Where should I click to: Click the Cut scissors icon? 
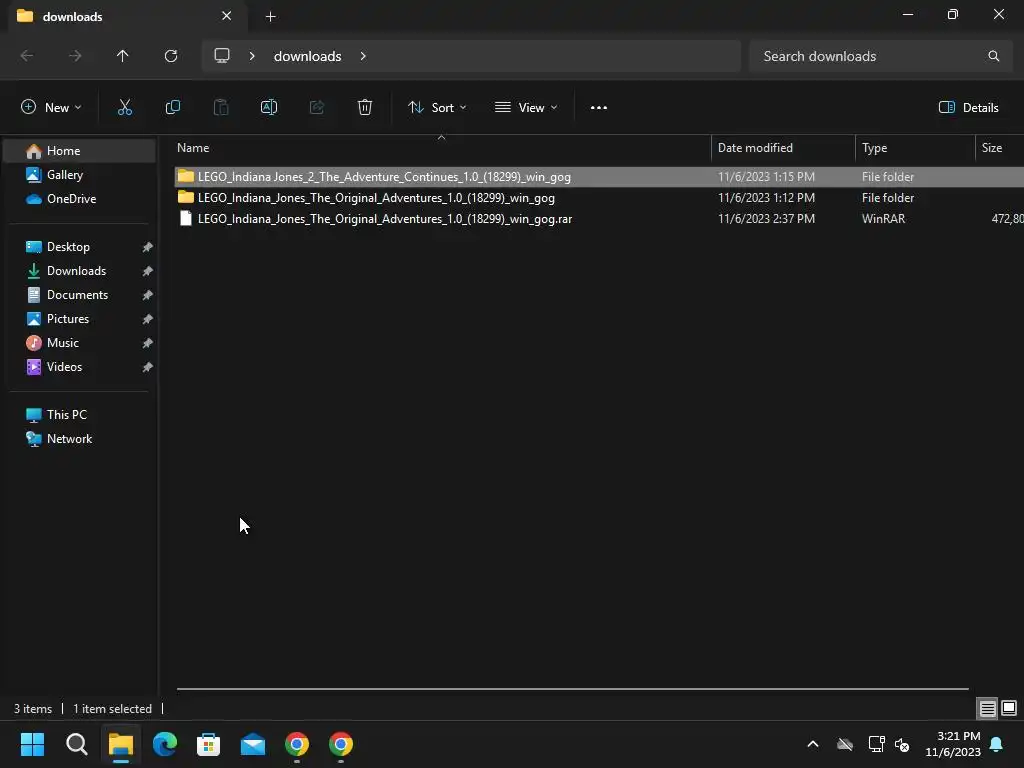(125, 108)
